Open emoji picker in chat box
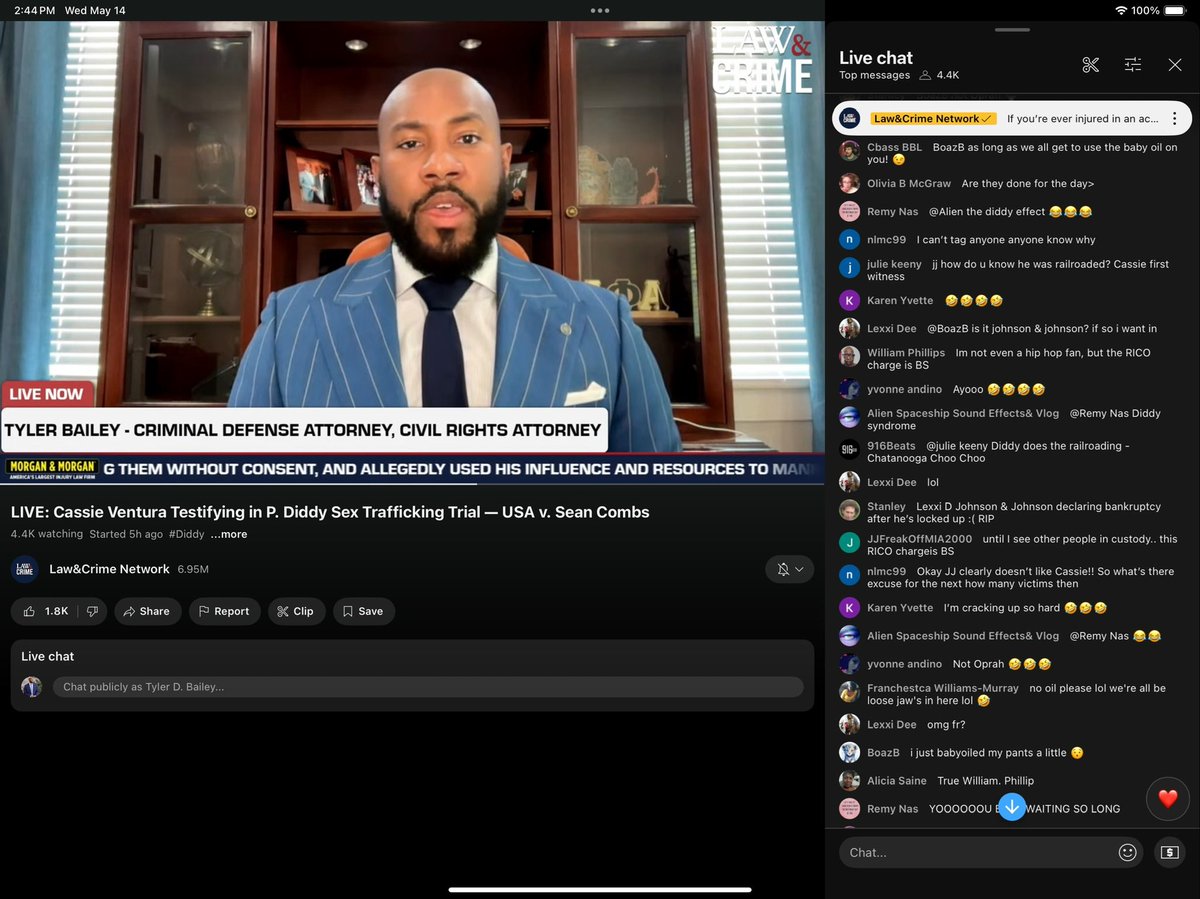Screen dimensions: 1200x899 click(1128, 852)
